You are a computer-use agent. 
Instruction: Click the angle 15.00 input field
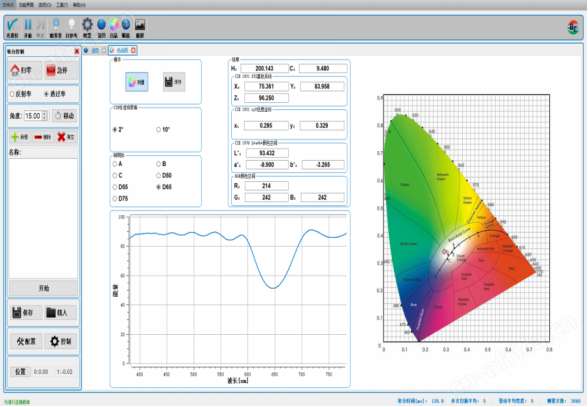click(33, 116)
